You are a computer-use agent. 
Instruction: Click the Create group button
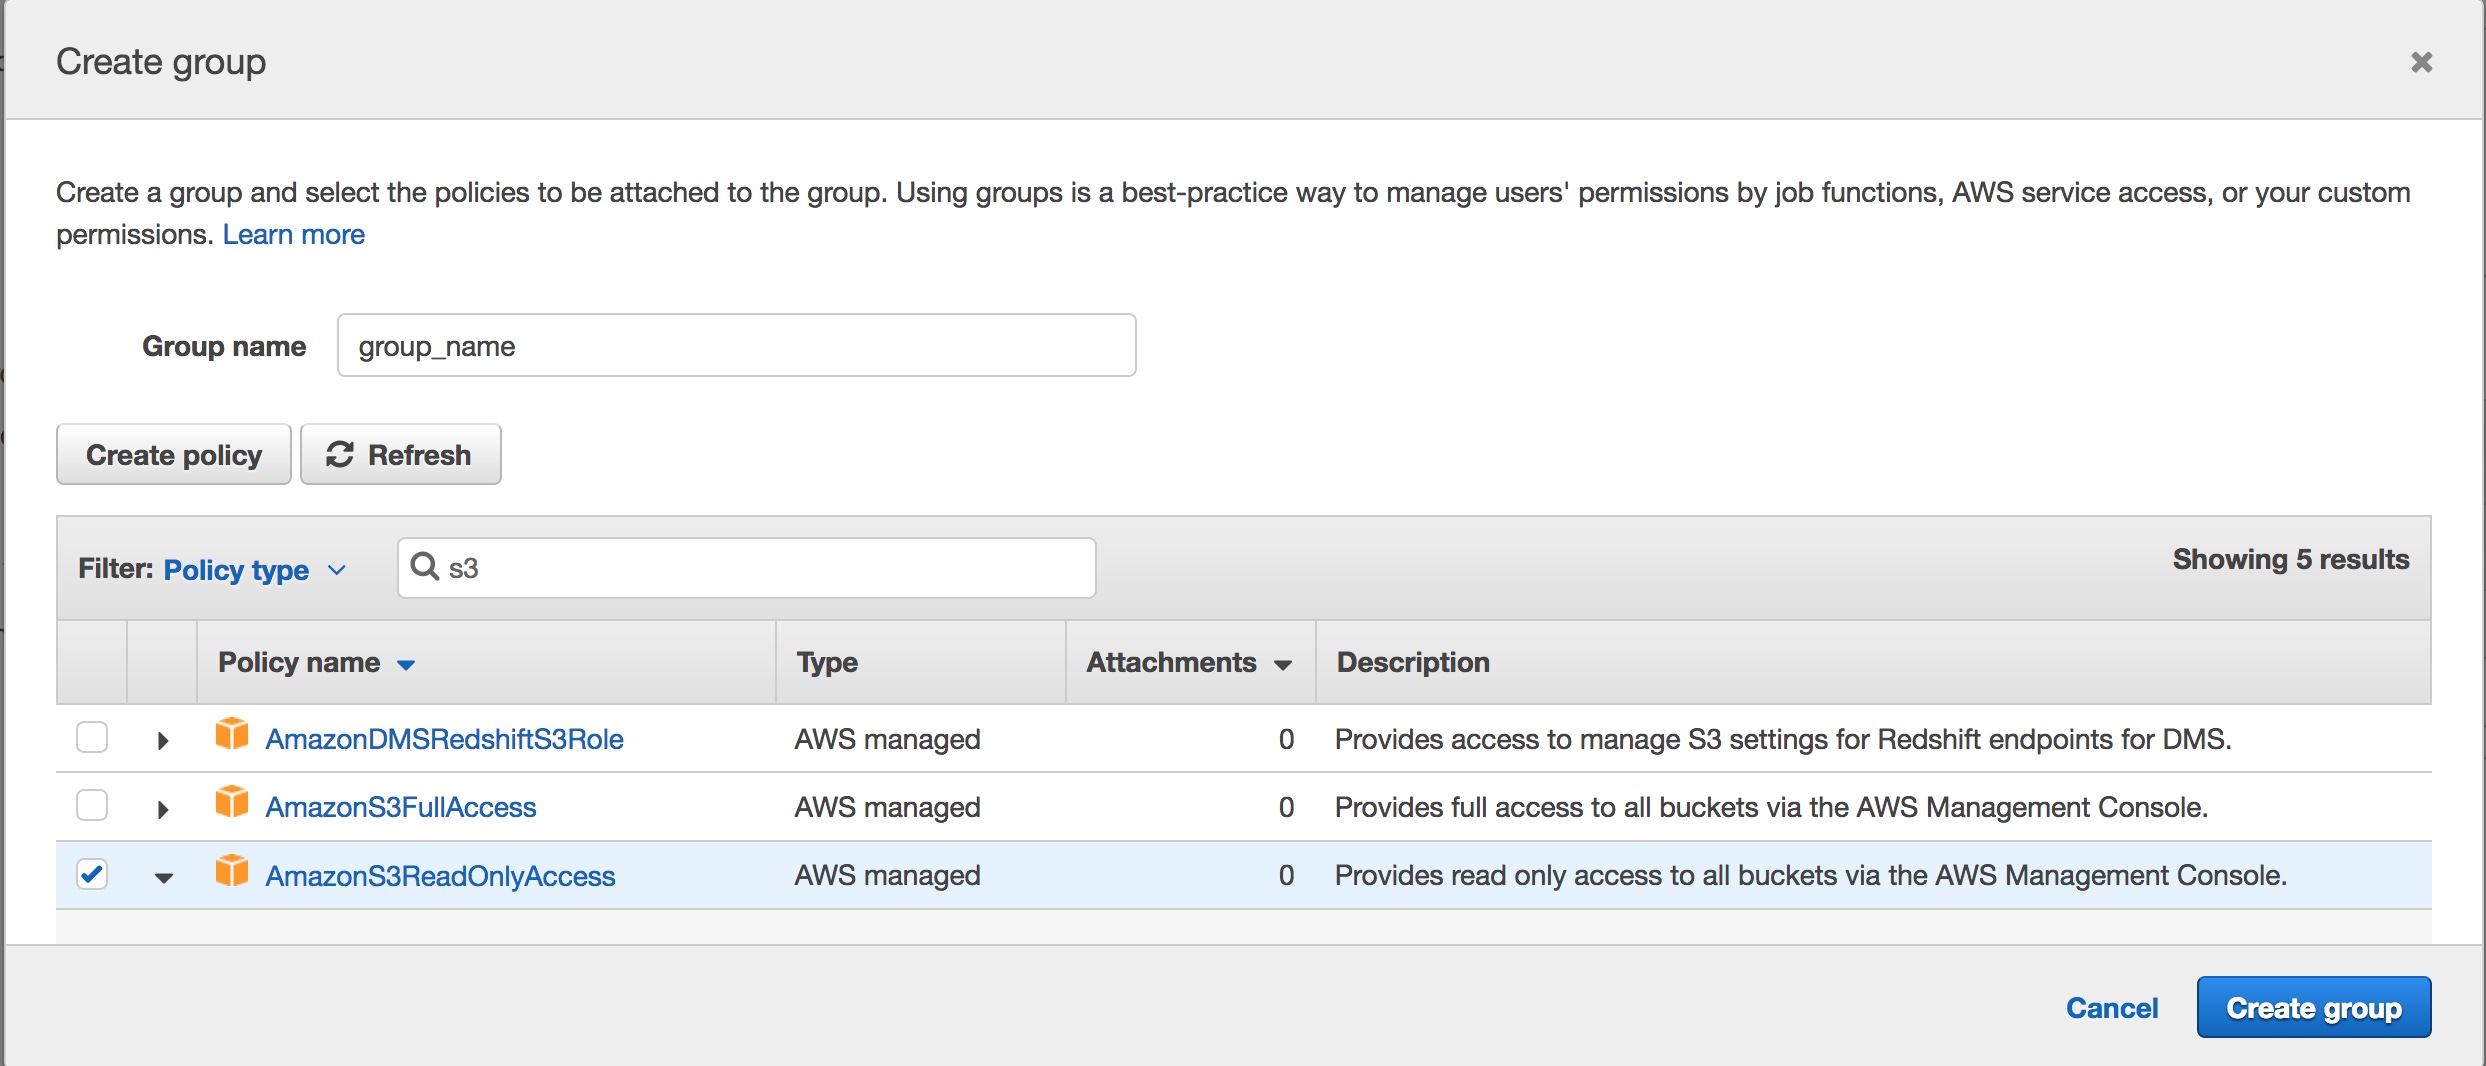click(x=2314, y=1007)
